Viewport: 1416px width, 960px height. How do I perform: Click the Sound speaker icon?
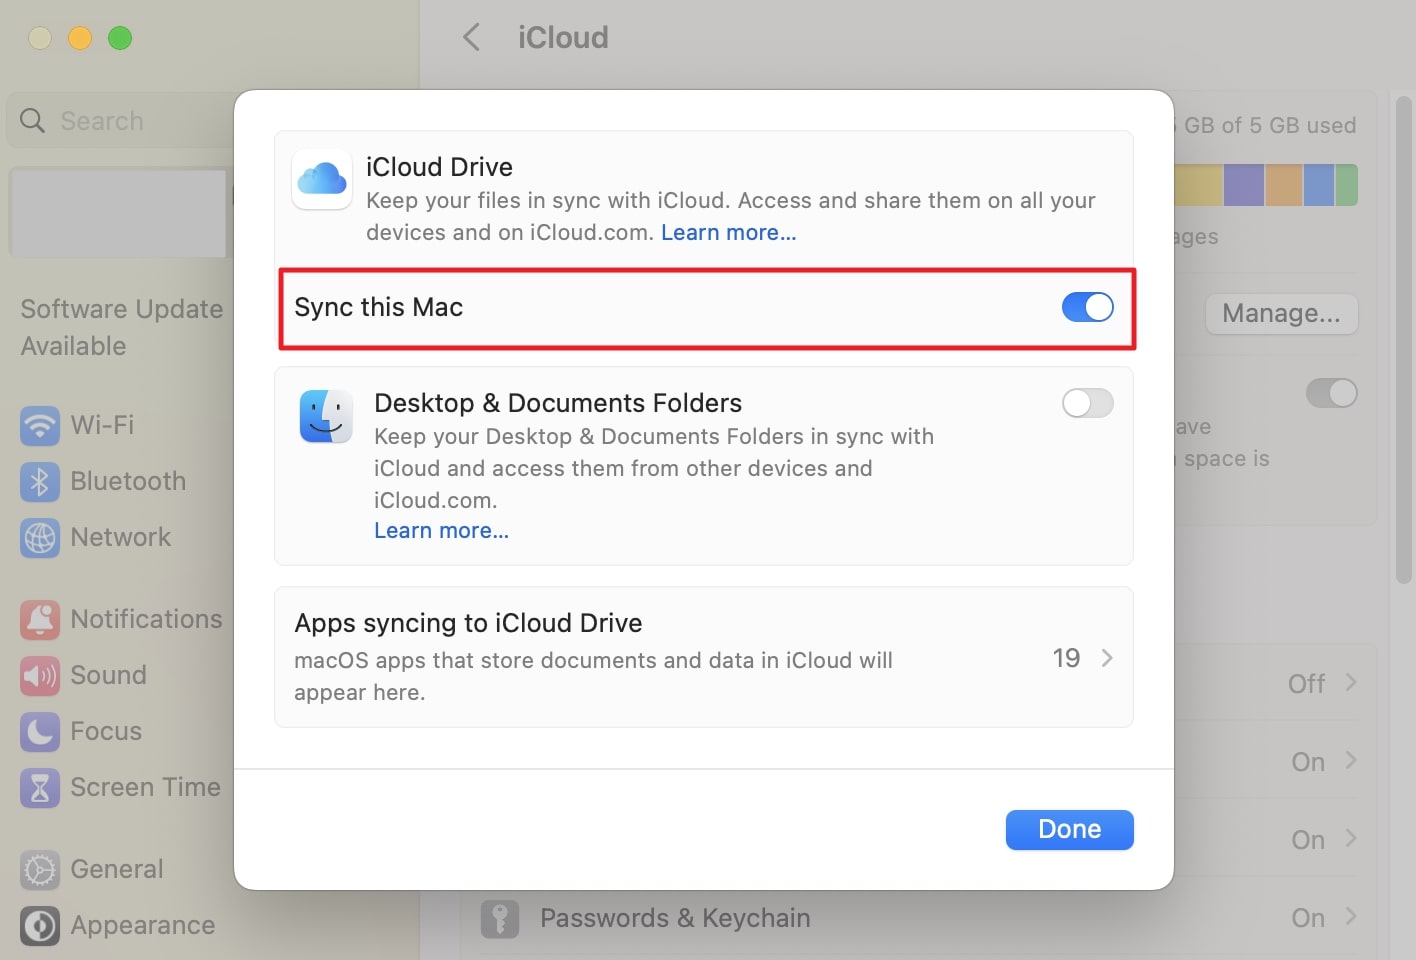click(x=40, y=676)
